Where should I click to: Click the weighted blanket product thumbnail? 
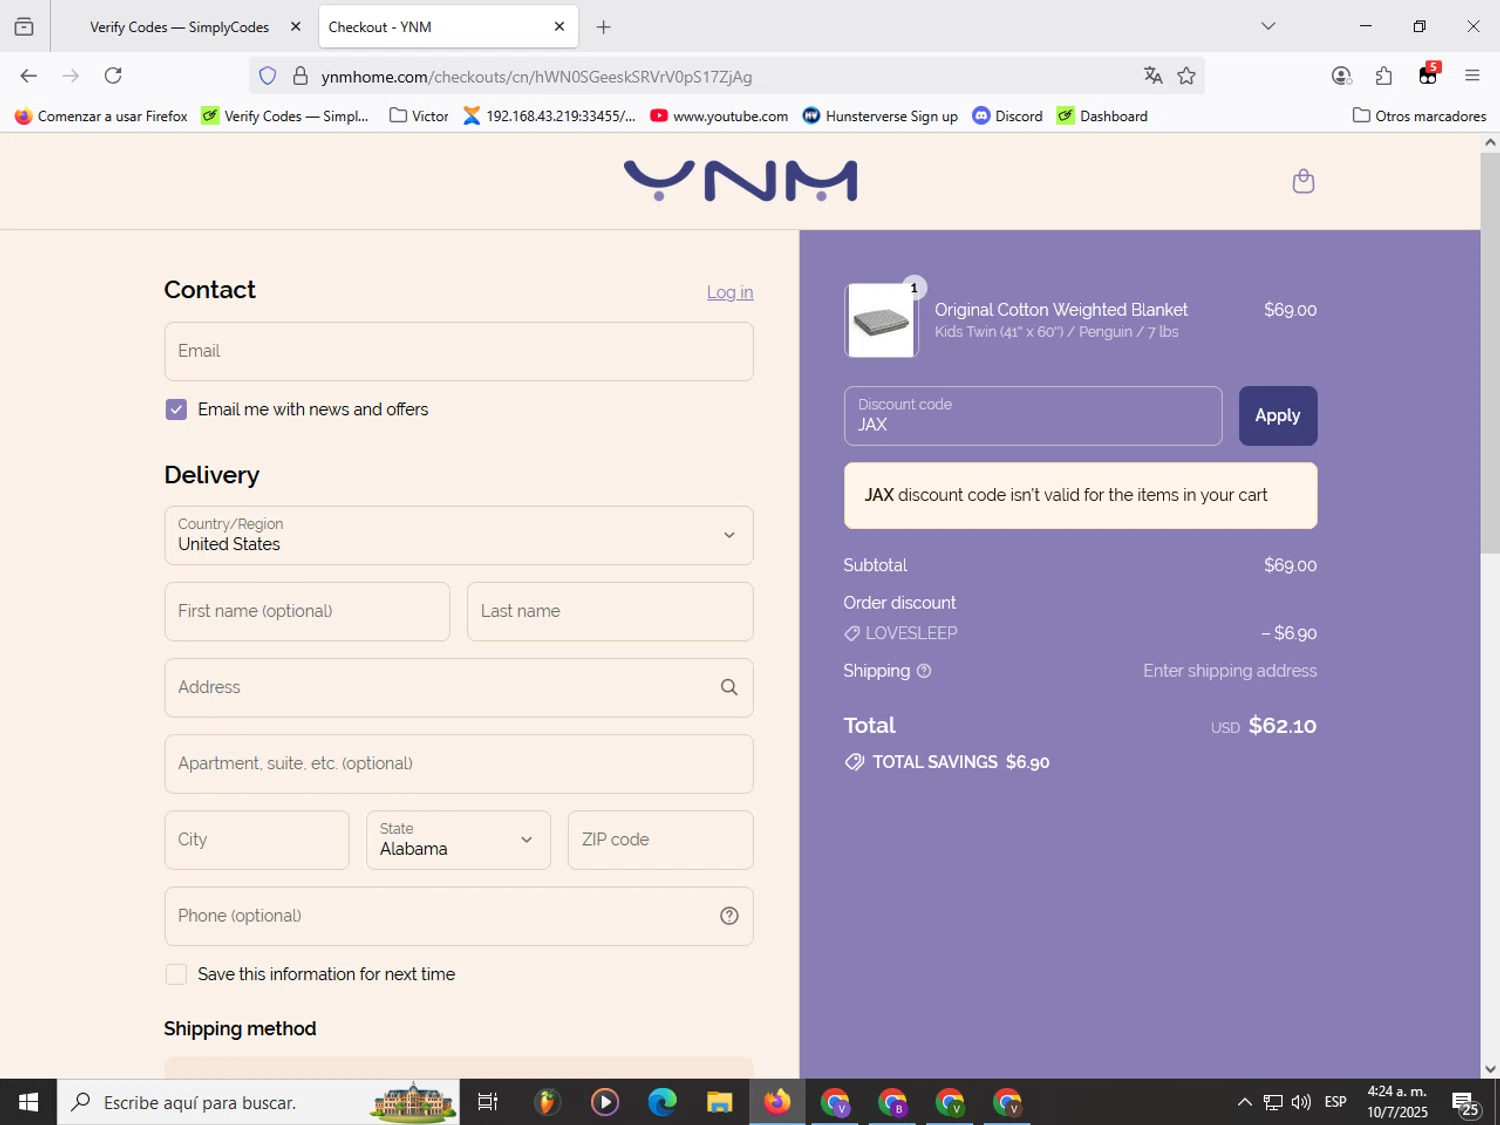pyautogui.click(x=881, y=320)
